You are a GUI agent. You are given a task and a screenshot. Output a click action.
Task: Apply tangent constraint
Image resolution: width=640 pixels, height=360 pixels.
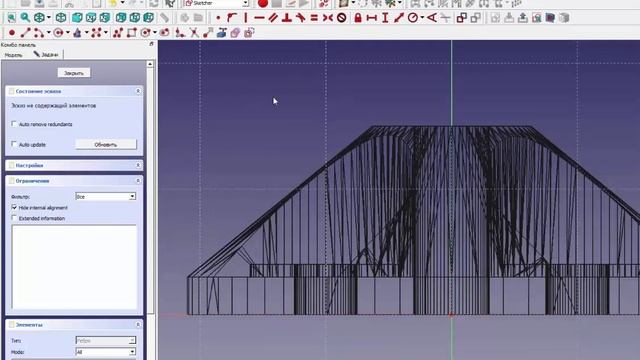click(x=300, y=18)
